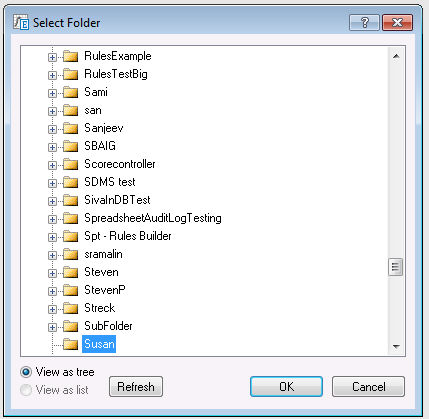Select the SBAIG folder icon
This screenshot has height=419, width=429.
[70, 146]
